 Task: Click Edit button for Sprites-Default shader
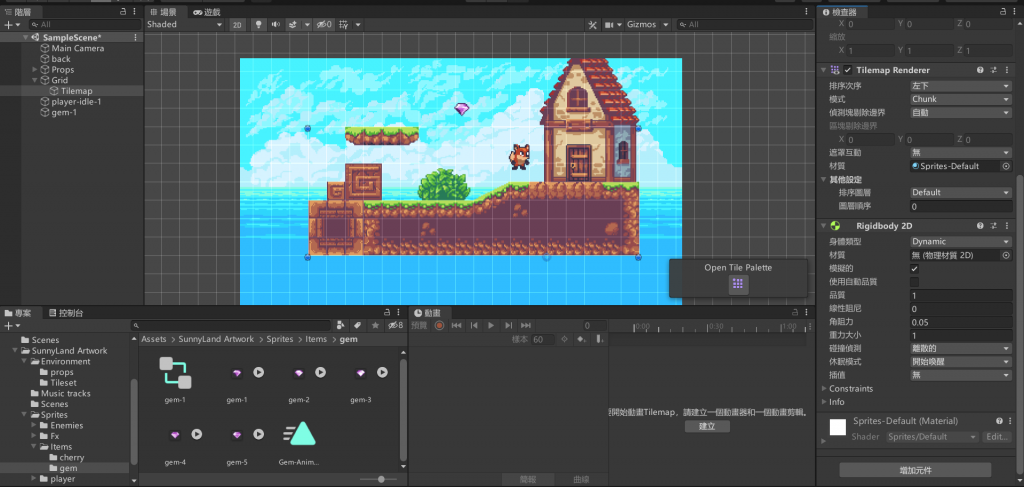pyautogui.click(x=997, y=437)
